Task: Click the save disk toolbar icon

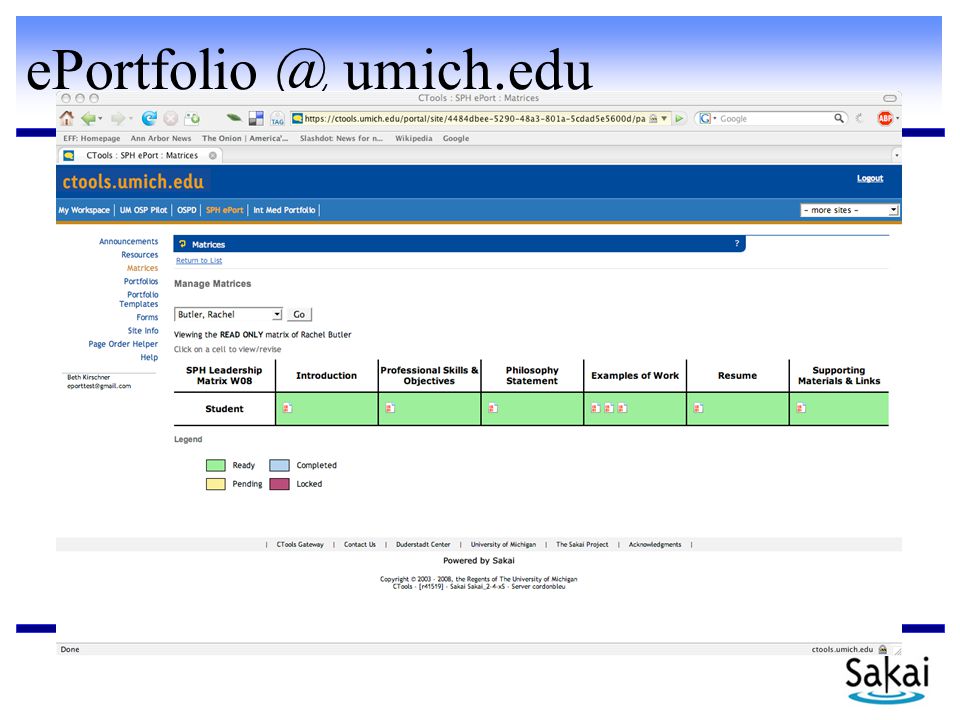Action: pyautogui.click(x=256, y=119)
